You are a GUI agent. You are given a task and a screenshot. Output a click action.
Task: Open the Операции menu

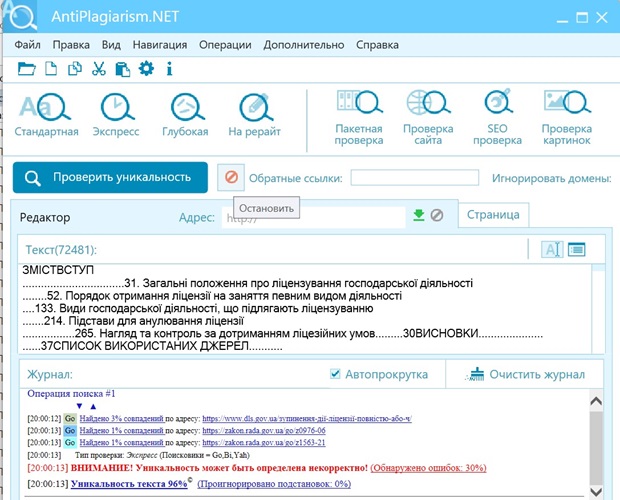tap(225, 45)
